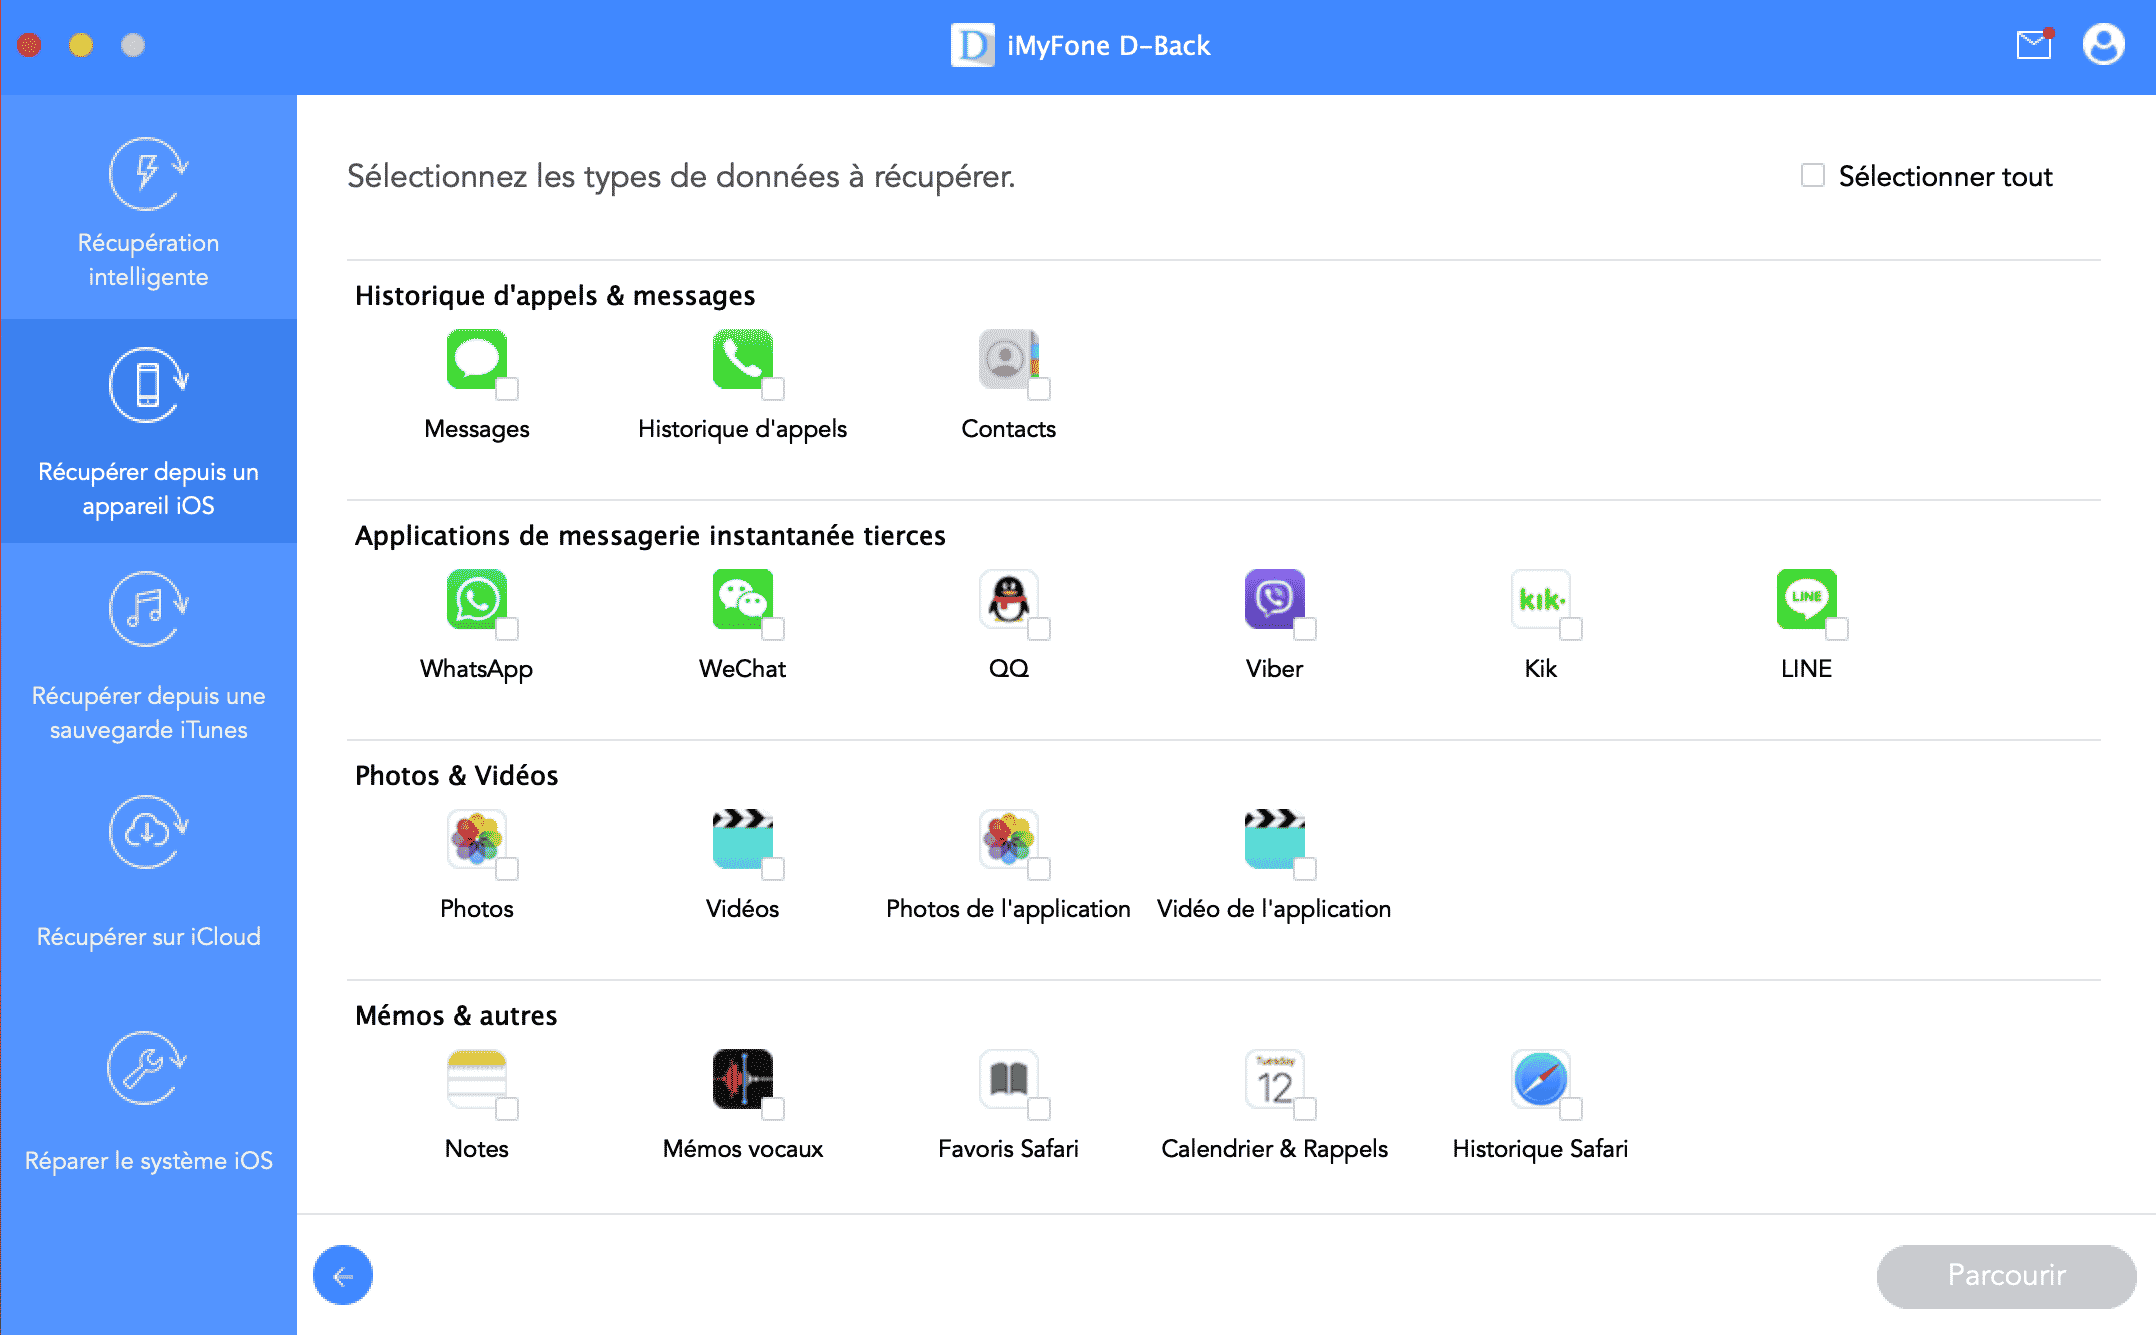Click the Vidéos clapperboard icon
Screen dimensions: 2156x1335
click(x=743, y=839)
